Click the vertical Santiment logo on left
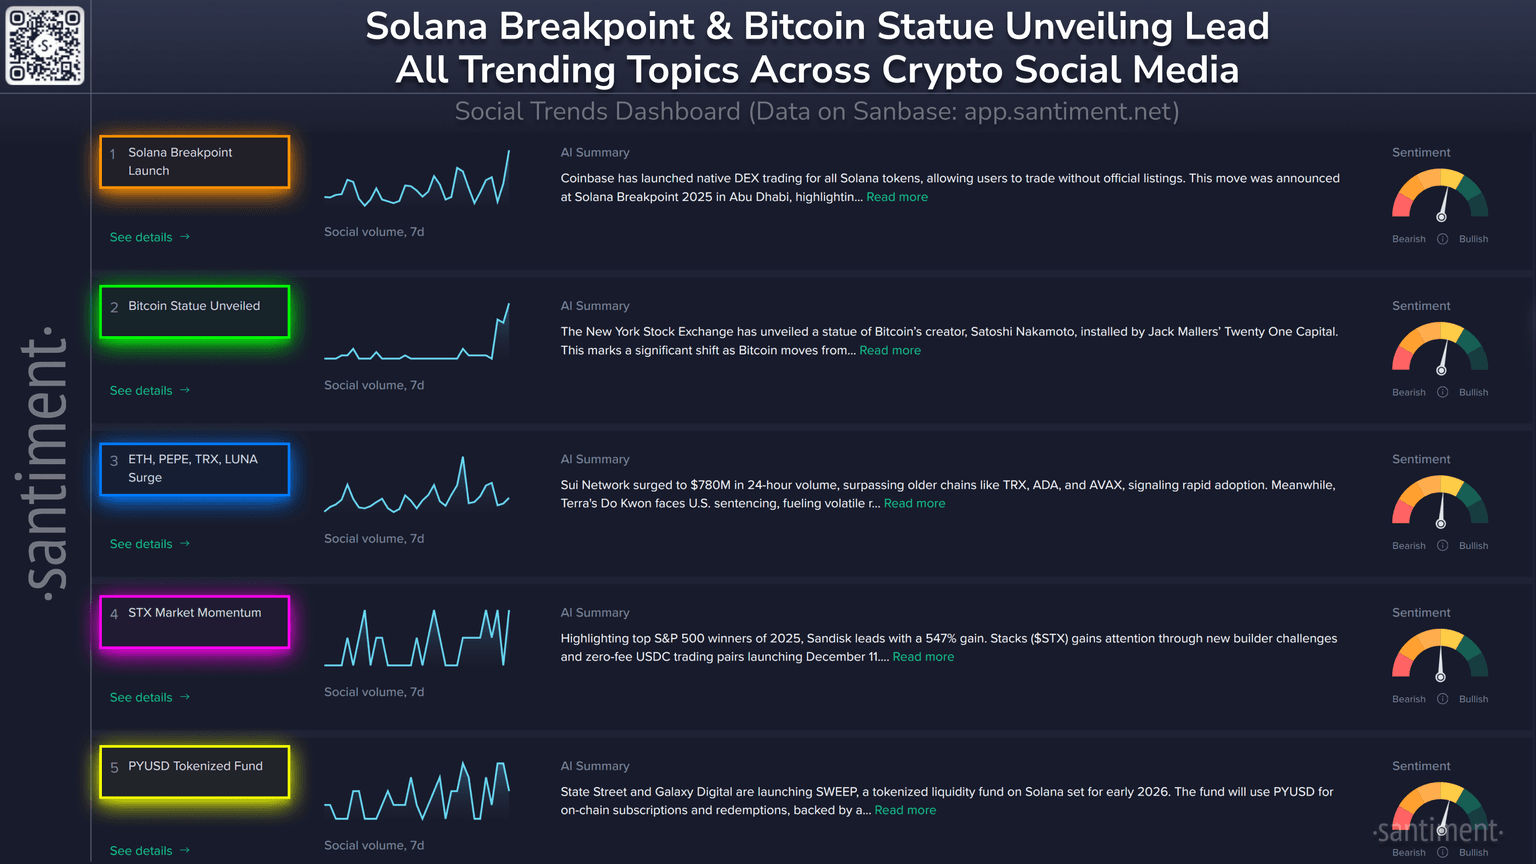Image resolution: width=1536 pixels, height=864 pixels. [46, 462]
